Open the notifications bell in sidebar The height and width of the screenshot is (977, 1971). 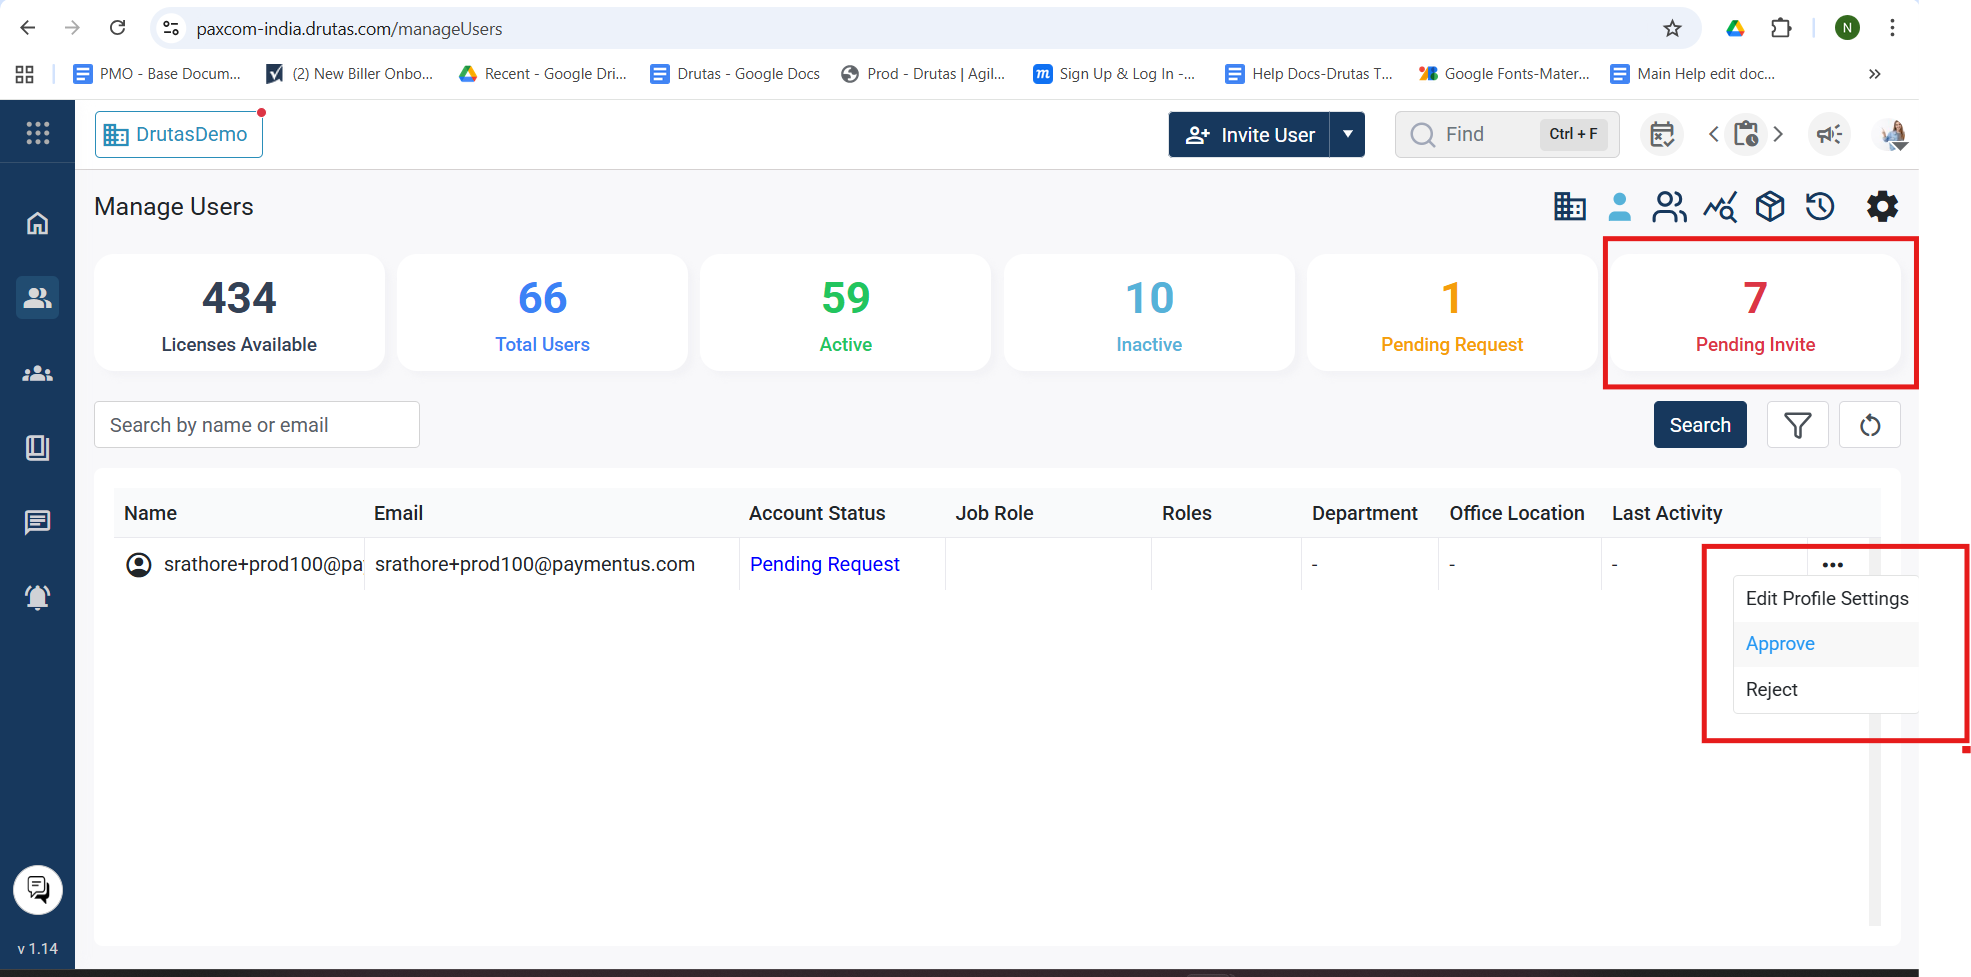37,597
